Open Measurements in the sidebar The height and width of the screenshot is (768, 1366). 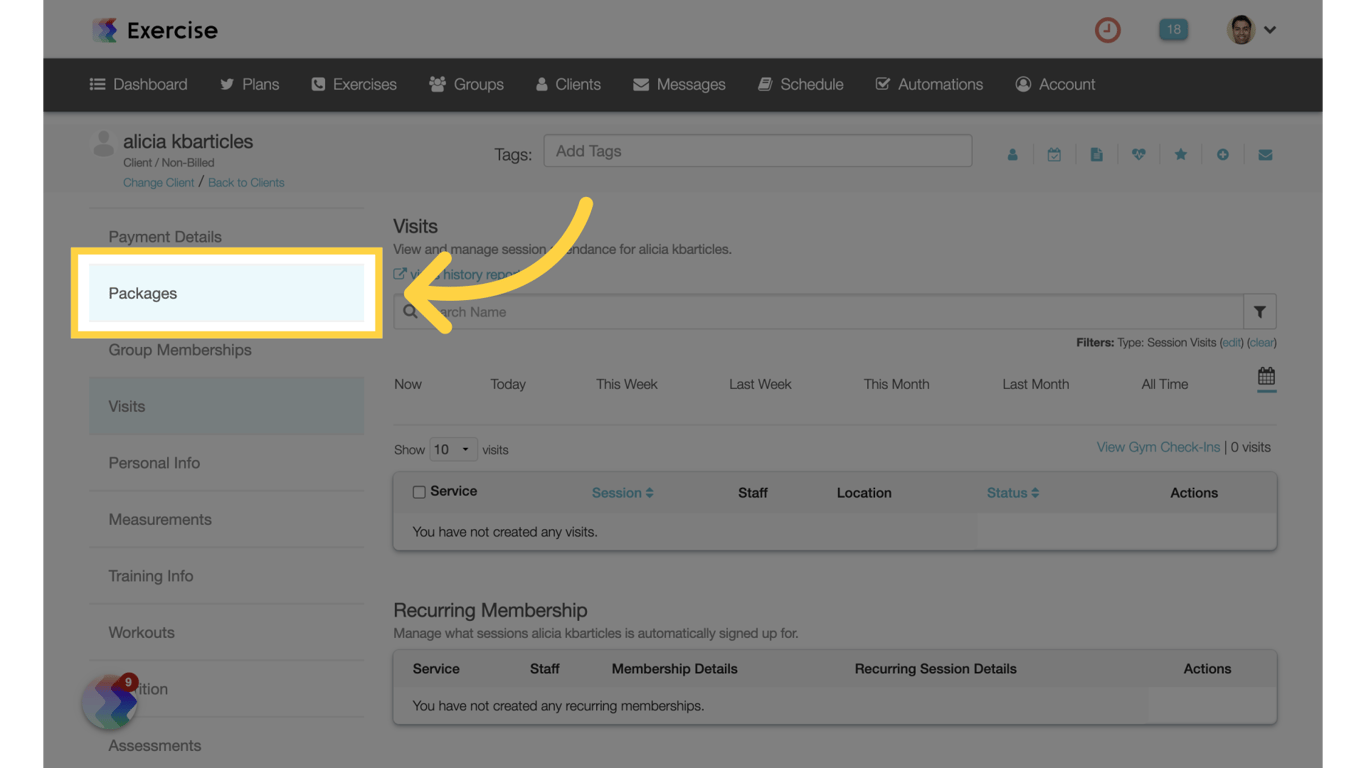[x=226, y=519]
